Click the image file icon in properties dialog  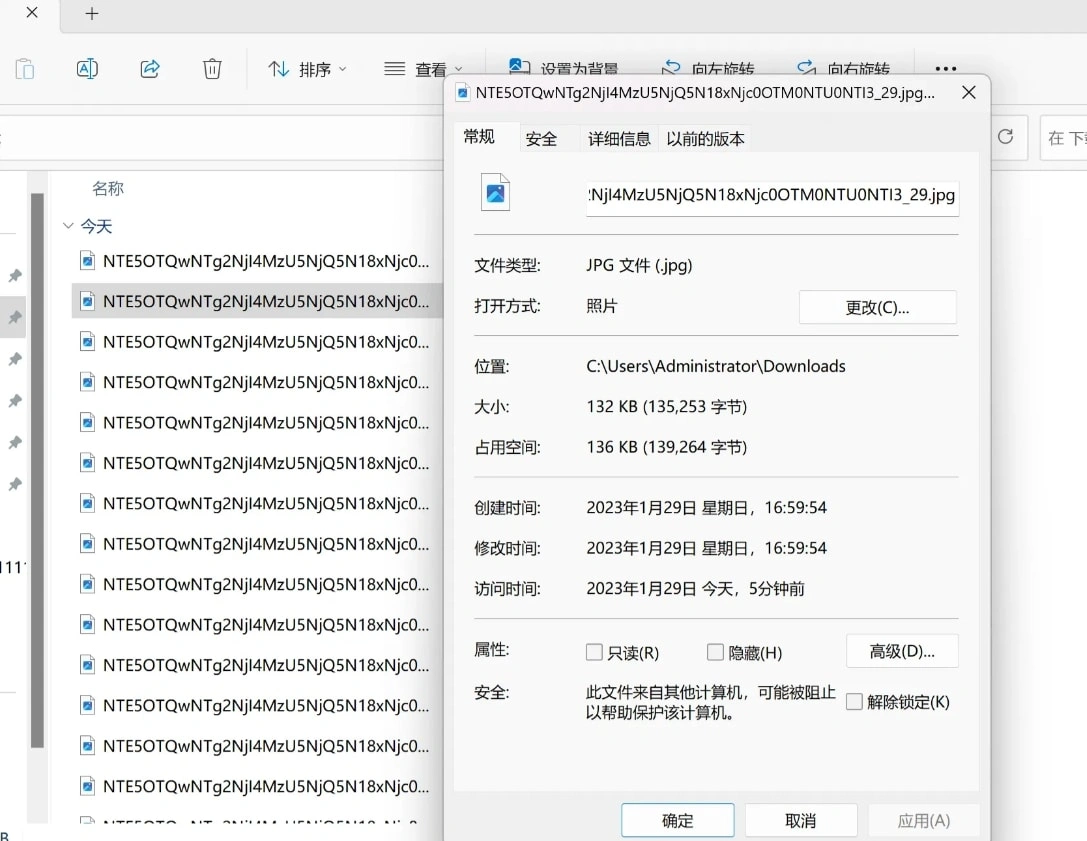495,193
